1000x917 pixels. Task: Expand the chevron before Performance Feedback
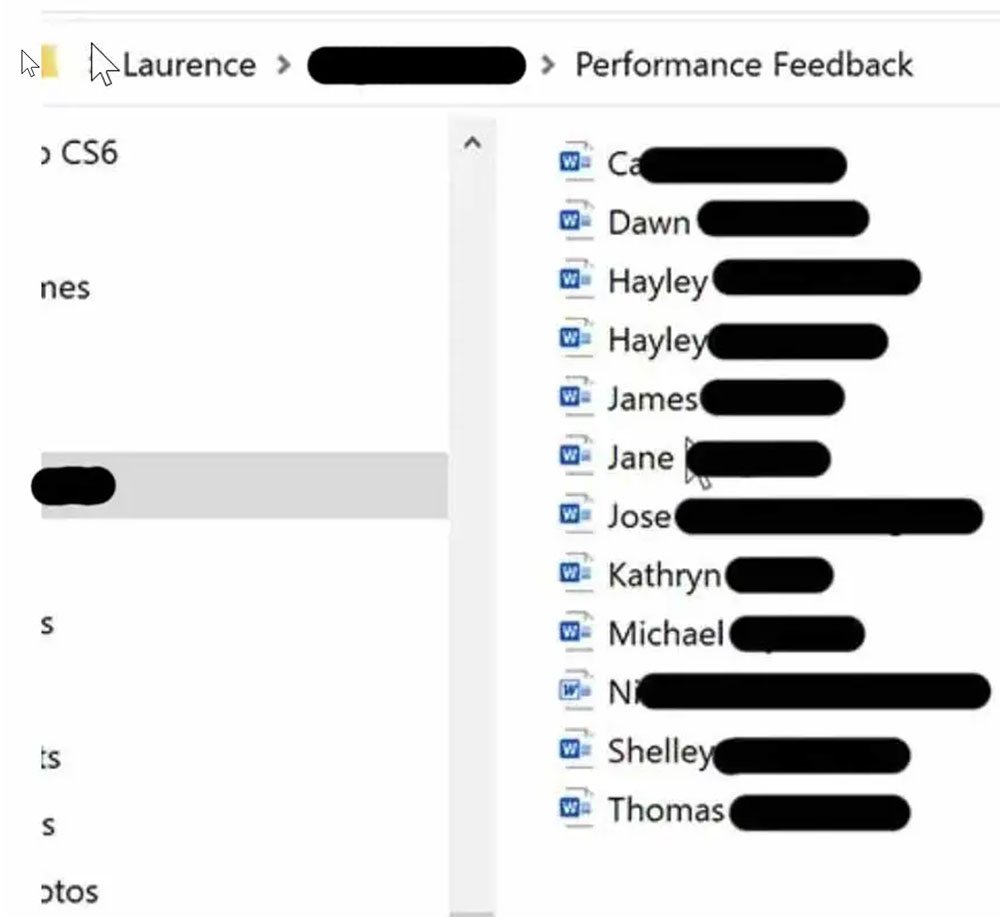click(x=547, y=66)
